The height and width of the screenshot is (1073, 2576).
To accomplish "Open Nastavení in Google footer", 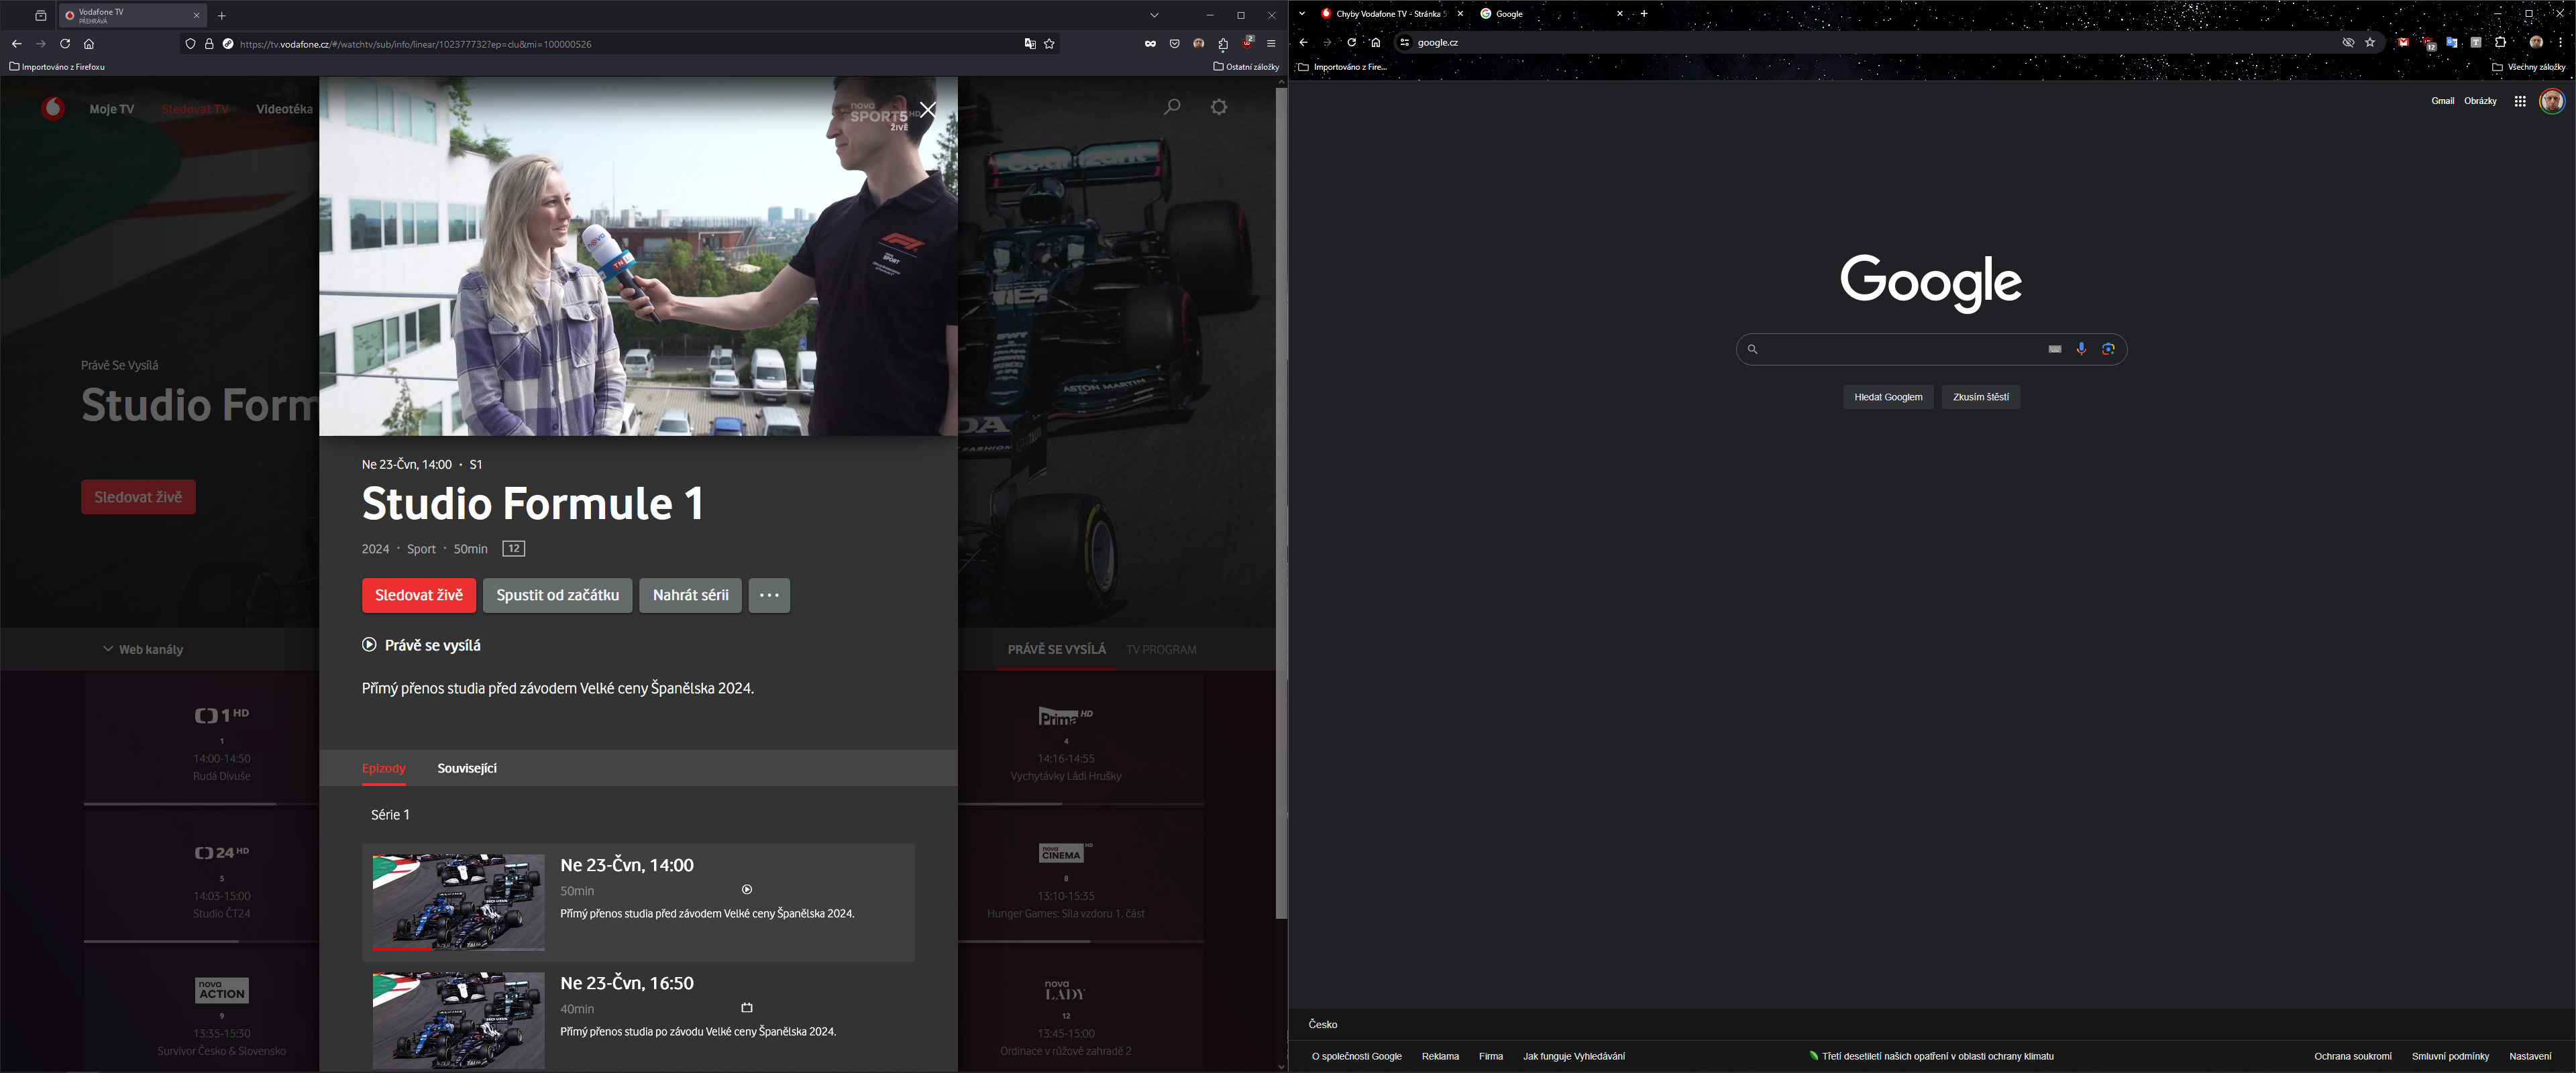I will click(x=2530, y=1056).
